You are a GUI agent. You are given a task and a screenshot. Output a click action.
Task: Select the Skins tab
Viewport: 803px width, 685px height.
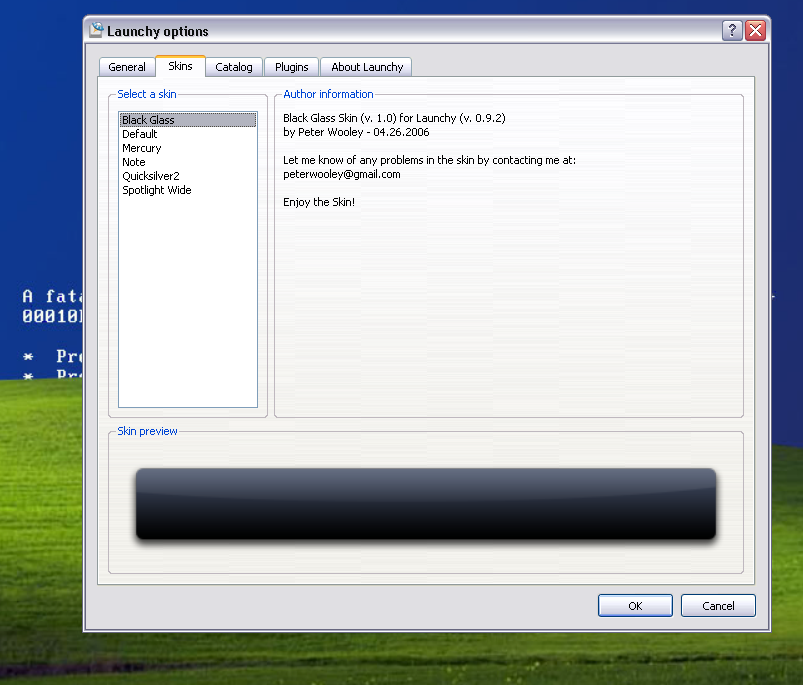pos(180,66)
